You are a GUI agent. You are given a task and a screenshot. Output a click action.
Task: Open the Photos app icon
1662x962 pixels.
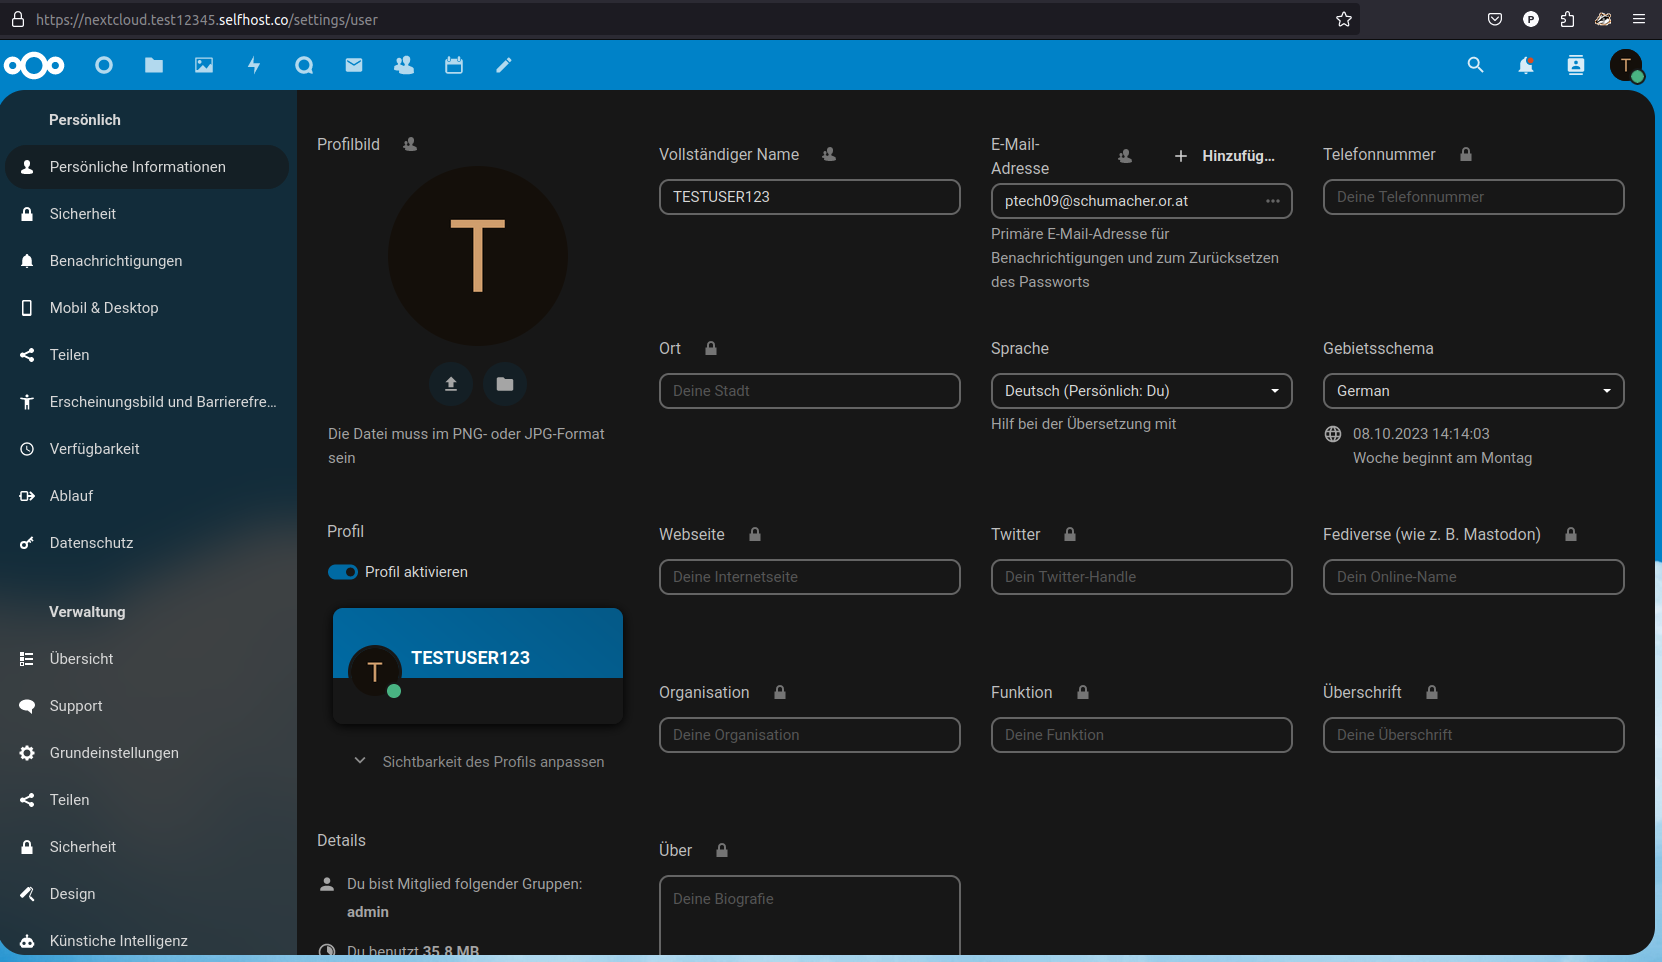pyautogui.click(x=204, y=65)
